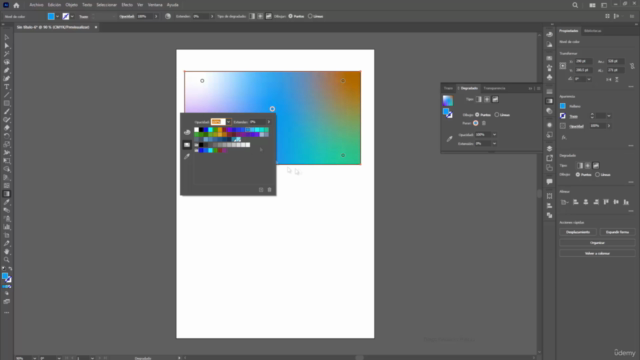Select the Pen tool
The height and width of the screenshot is (360, 640).
point(7,70)
